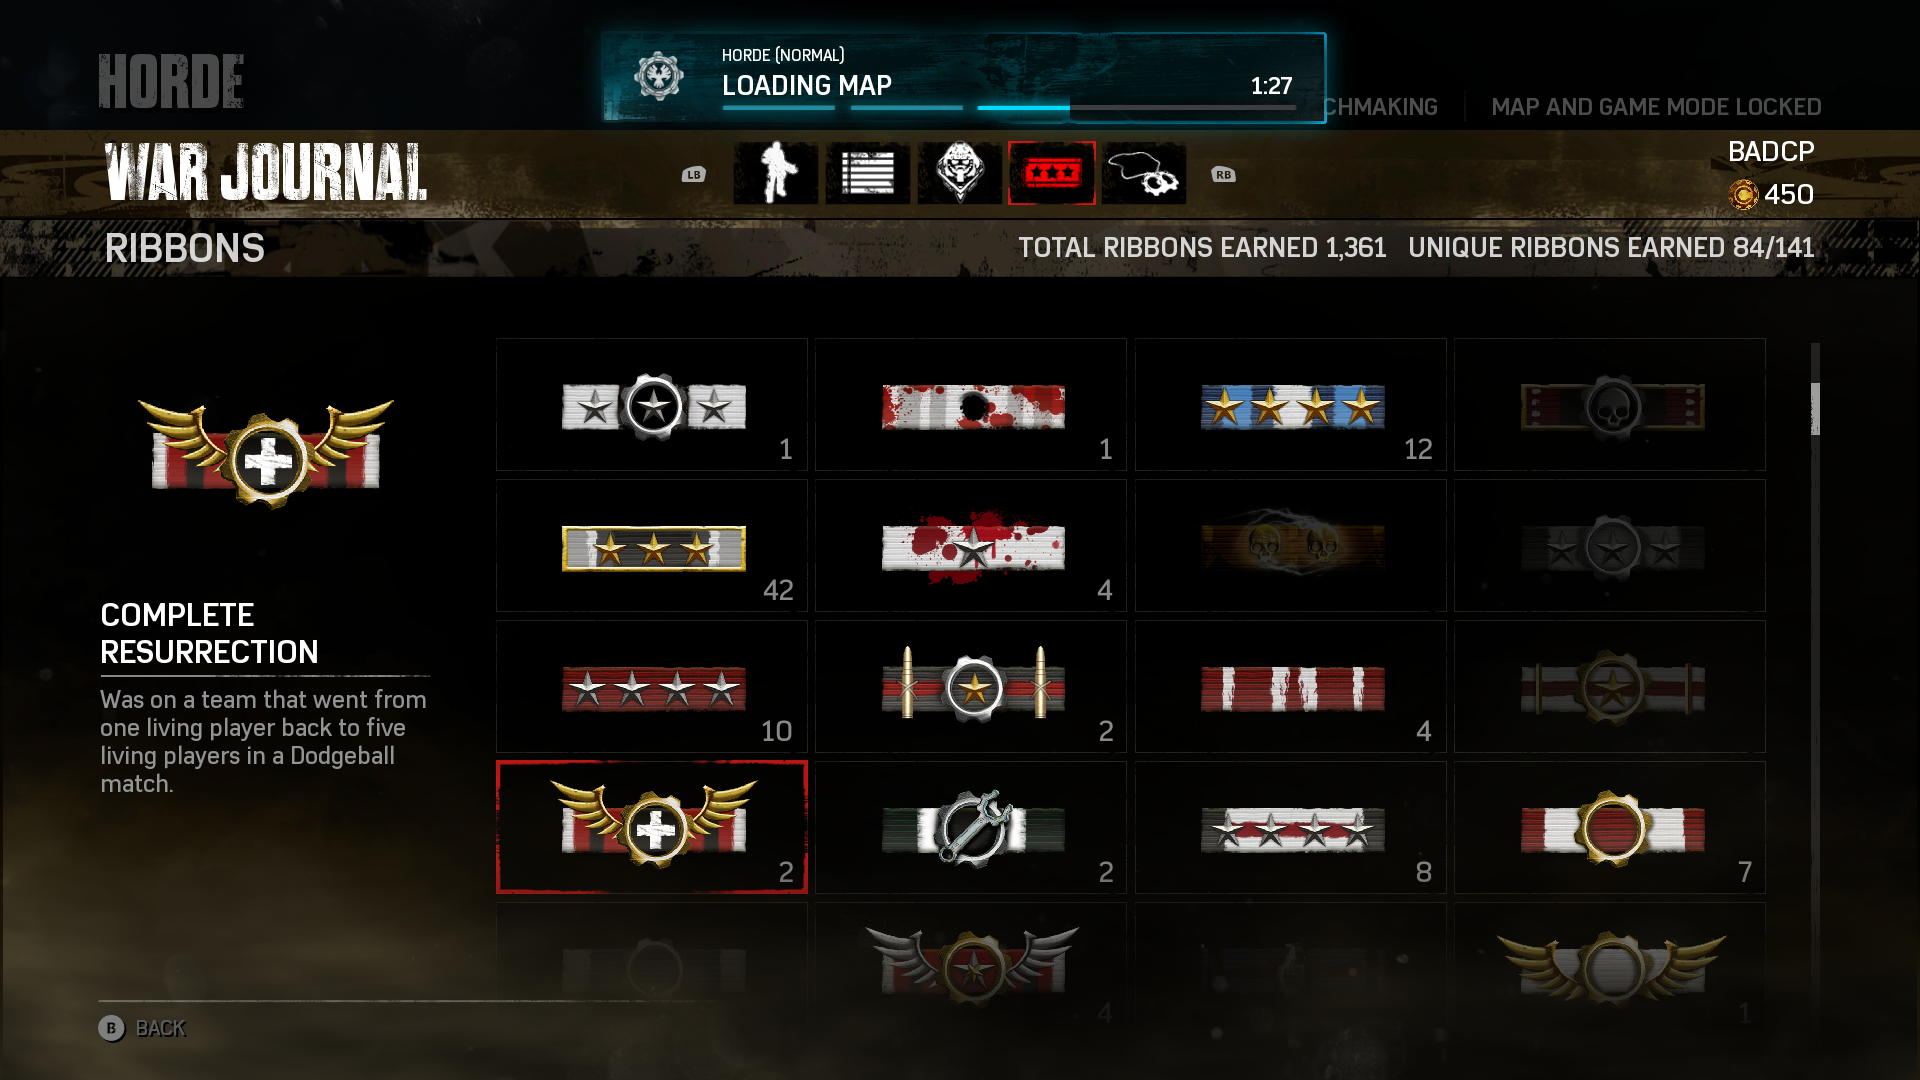1920x1080 pixels.
Task: Select the blood-splattered bullet hole ribbon
Action: (971, 404)
